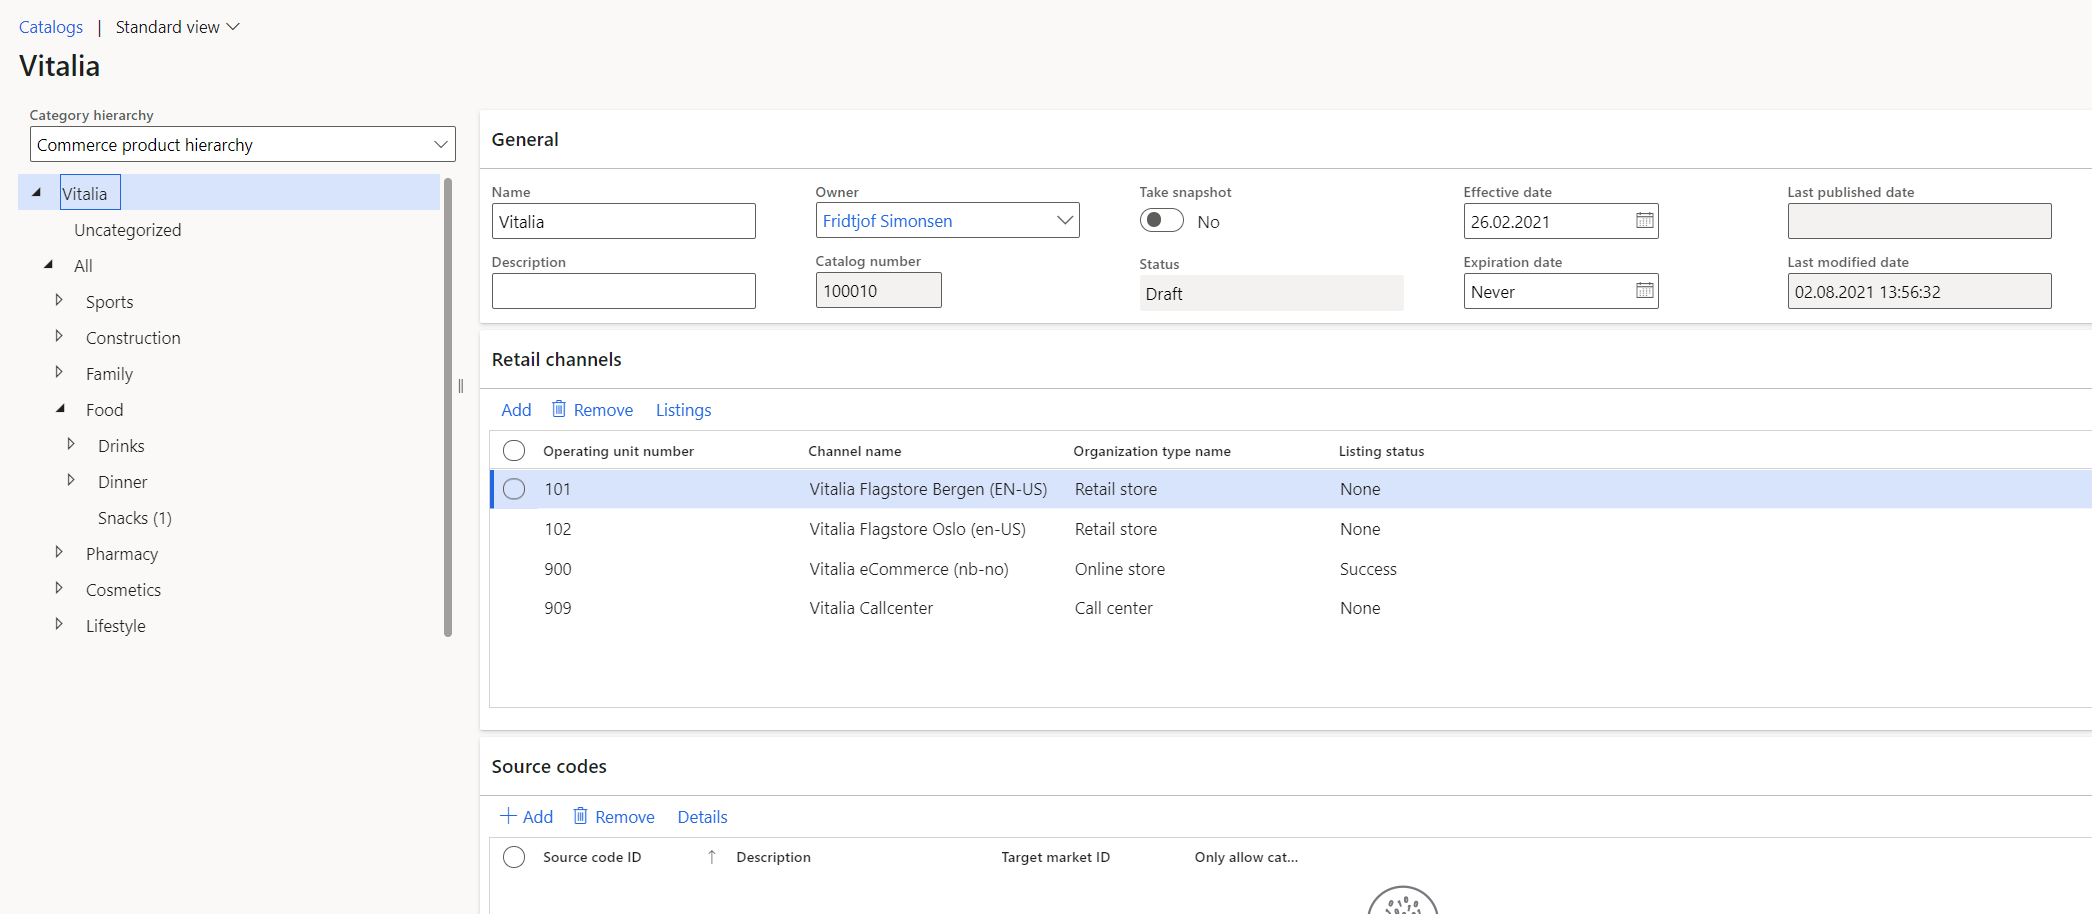This screenshot has width=2092, height=914.
Task: Open the Standard view dropdown
Action: click(x=178, y=27)
